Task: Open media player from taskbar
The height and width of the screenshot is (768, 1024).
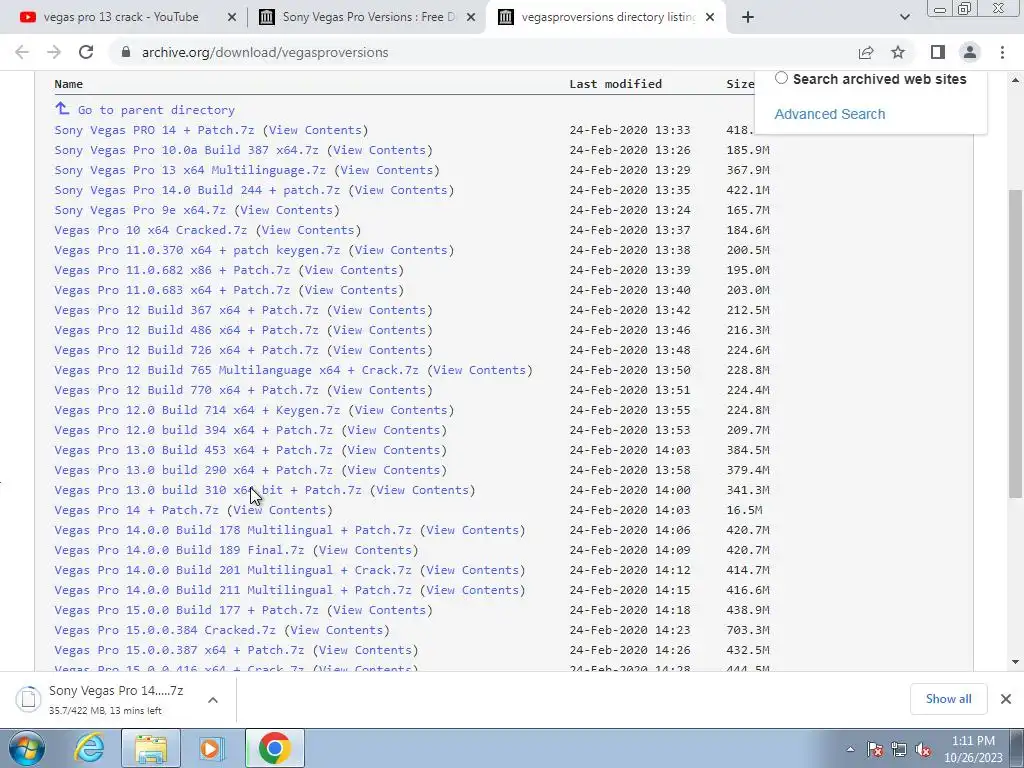Action: coord(211,748)
